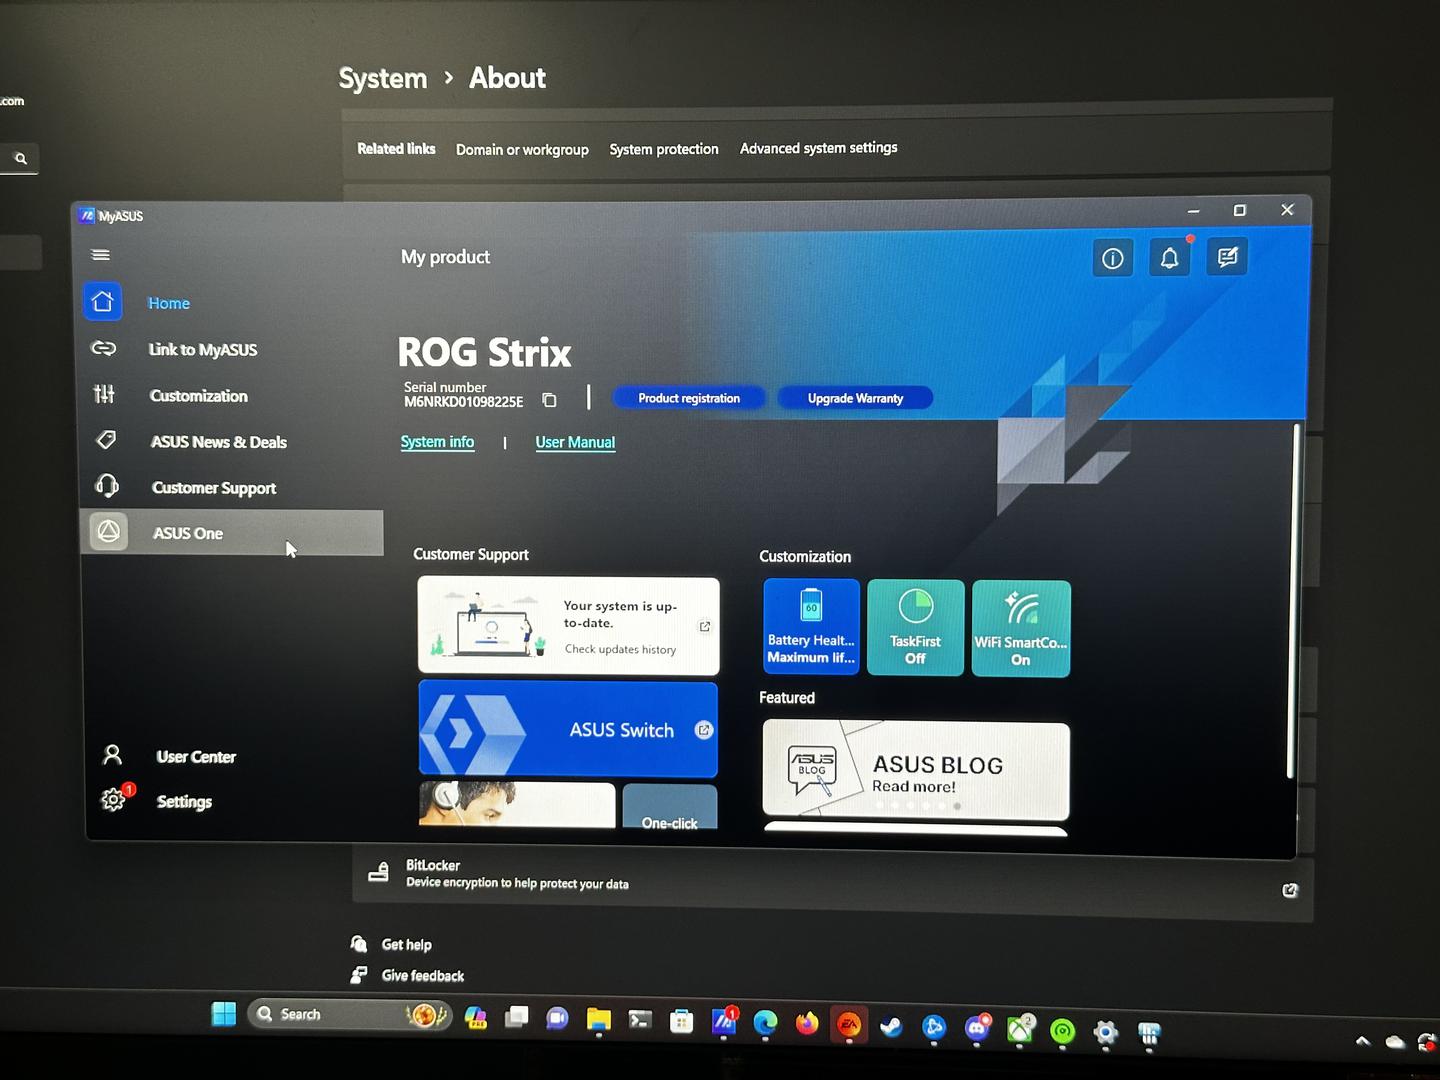The width and height of the screenshot is (1440, 1080).
Task: Open Task View from the taskbar
Action: pos(516,1017)
